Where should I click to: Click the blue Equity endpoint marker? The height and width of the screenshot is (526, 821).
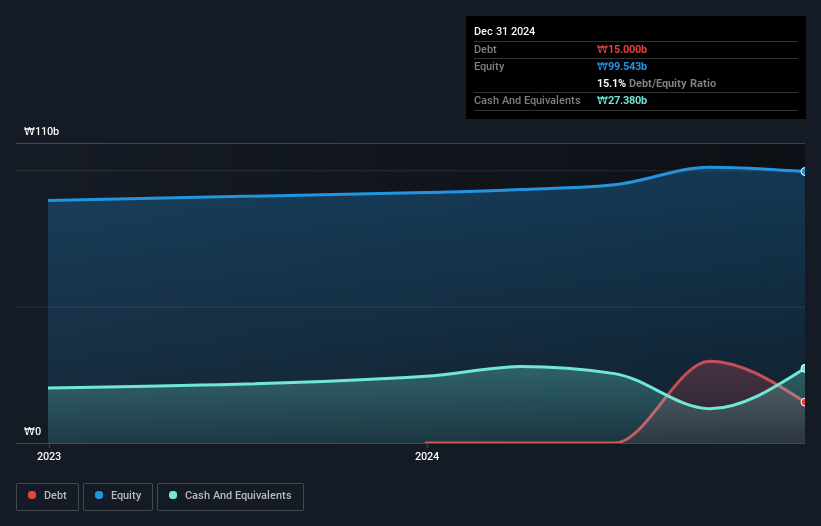[x=804, y=172]
